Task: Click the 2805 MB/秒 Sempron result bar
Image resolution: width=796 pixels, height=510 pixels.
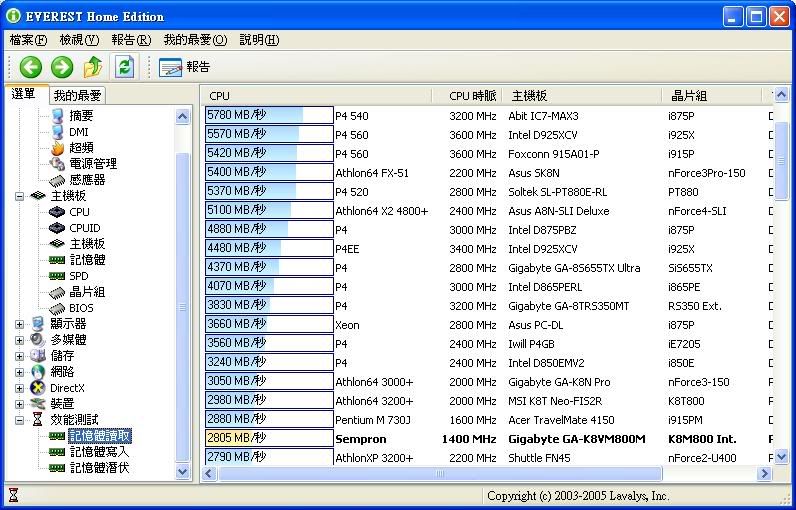Action: pyautogui.click(x=269, y=438)
